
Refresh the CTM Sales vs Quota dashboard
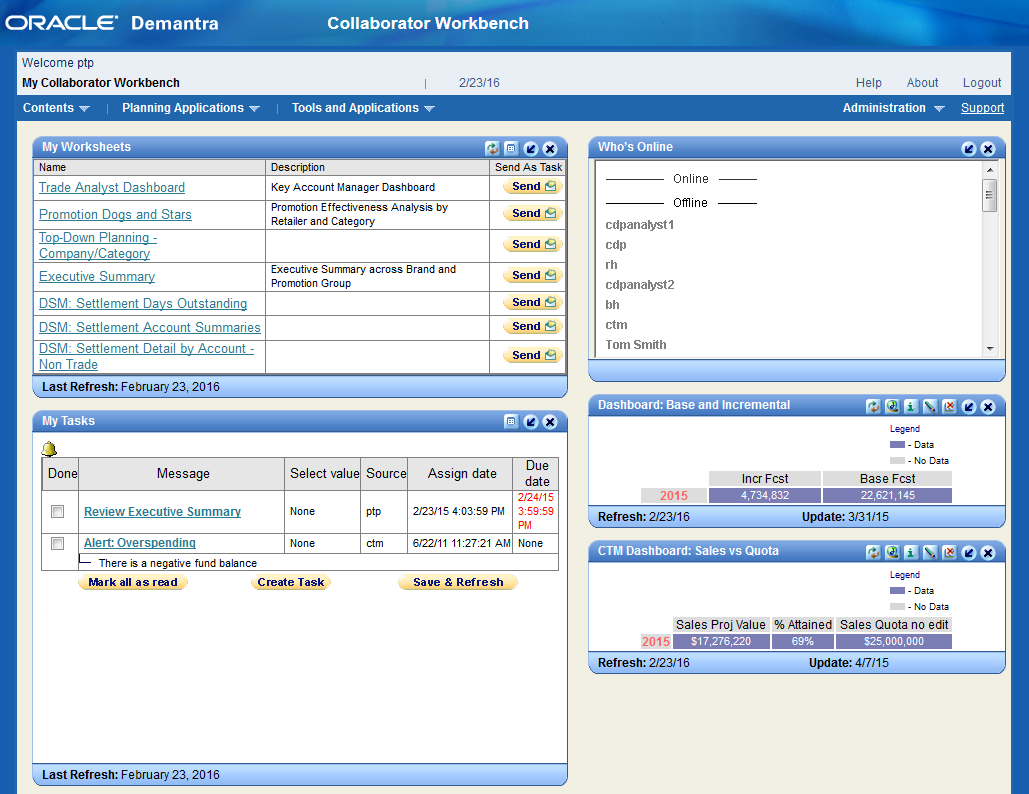[873, 553]
